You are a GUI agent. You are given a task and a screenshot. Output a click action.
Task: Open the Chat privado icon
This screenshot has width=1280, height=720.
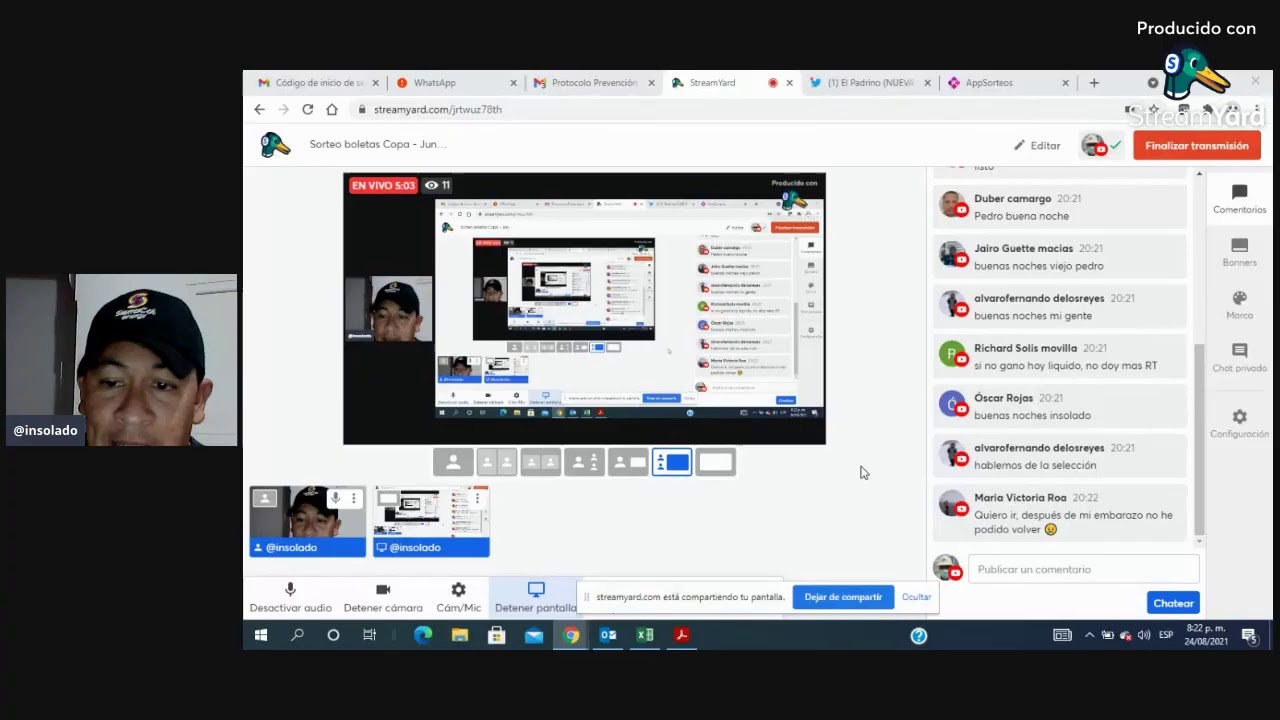pos(1239,358)
